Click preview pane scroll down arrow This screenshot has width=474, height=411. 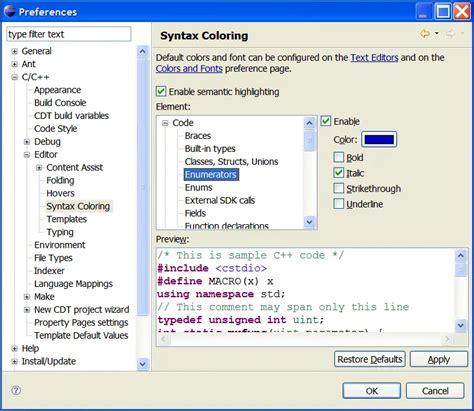(x=461, y=325)
